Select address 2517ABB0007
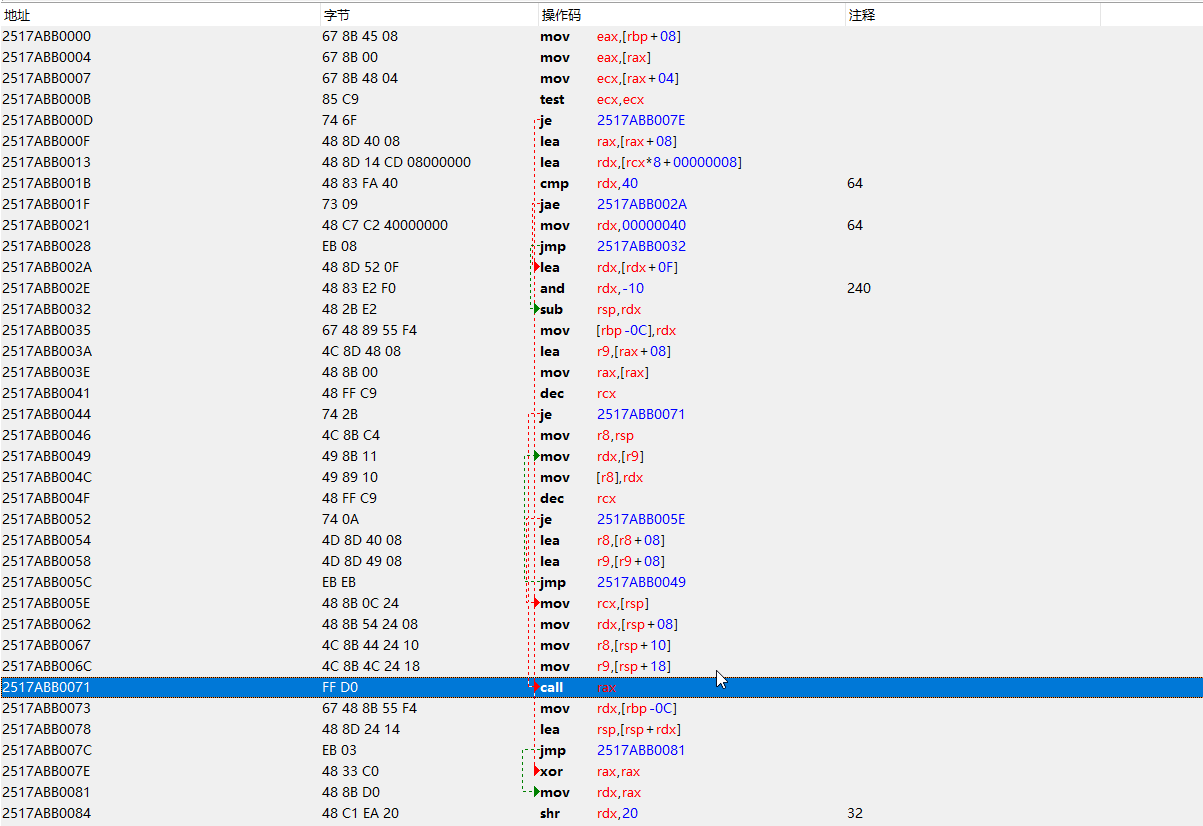Screen dimensions: 1203x826 [47, 78]
